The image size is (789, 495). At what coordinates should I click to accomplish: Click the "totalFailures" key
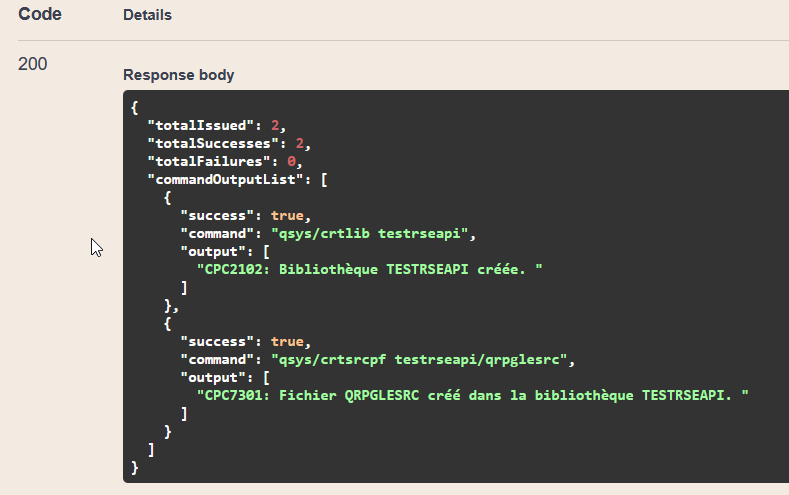205,161
